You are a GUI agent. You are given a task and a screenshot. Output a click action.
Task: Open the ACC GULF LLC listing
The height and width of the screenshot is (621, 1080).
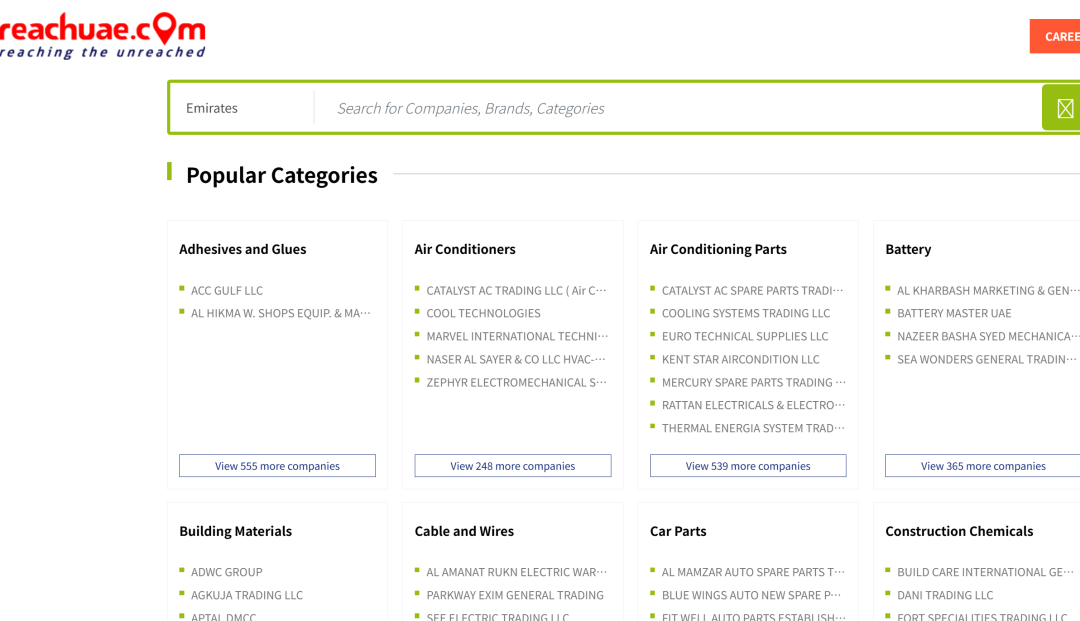227,291
